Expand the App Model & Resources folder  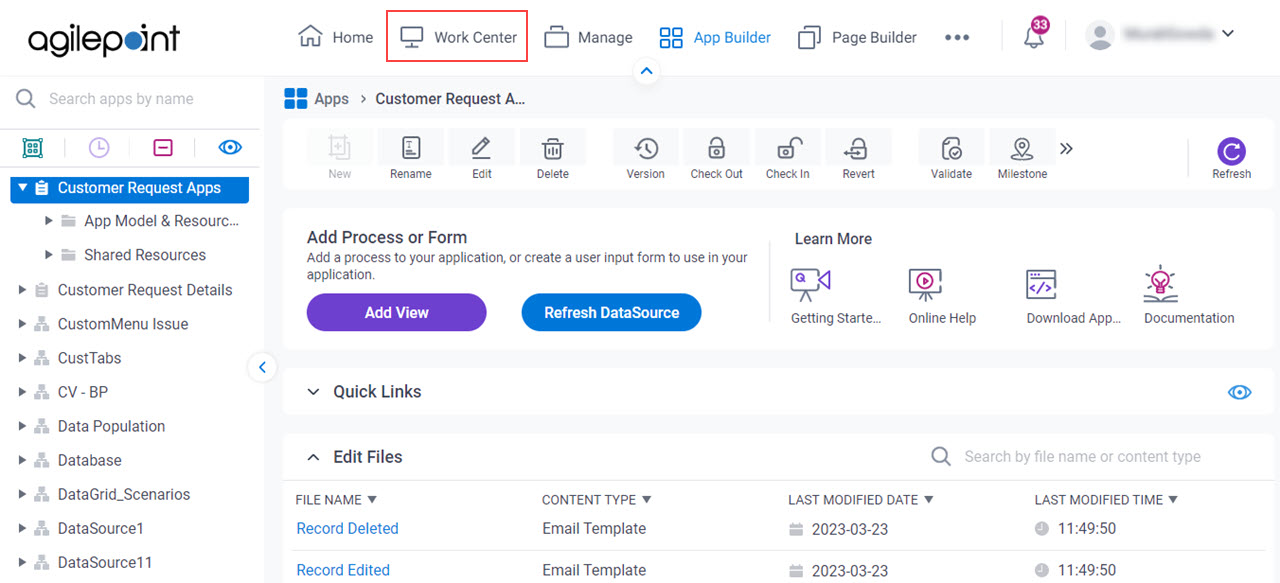click(49, 221)
